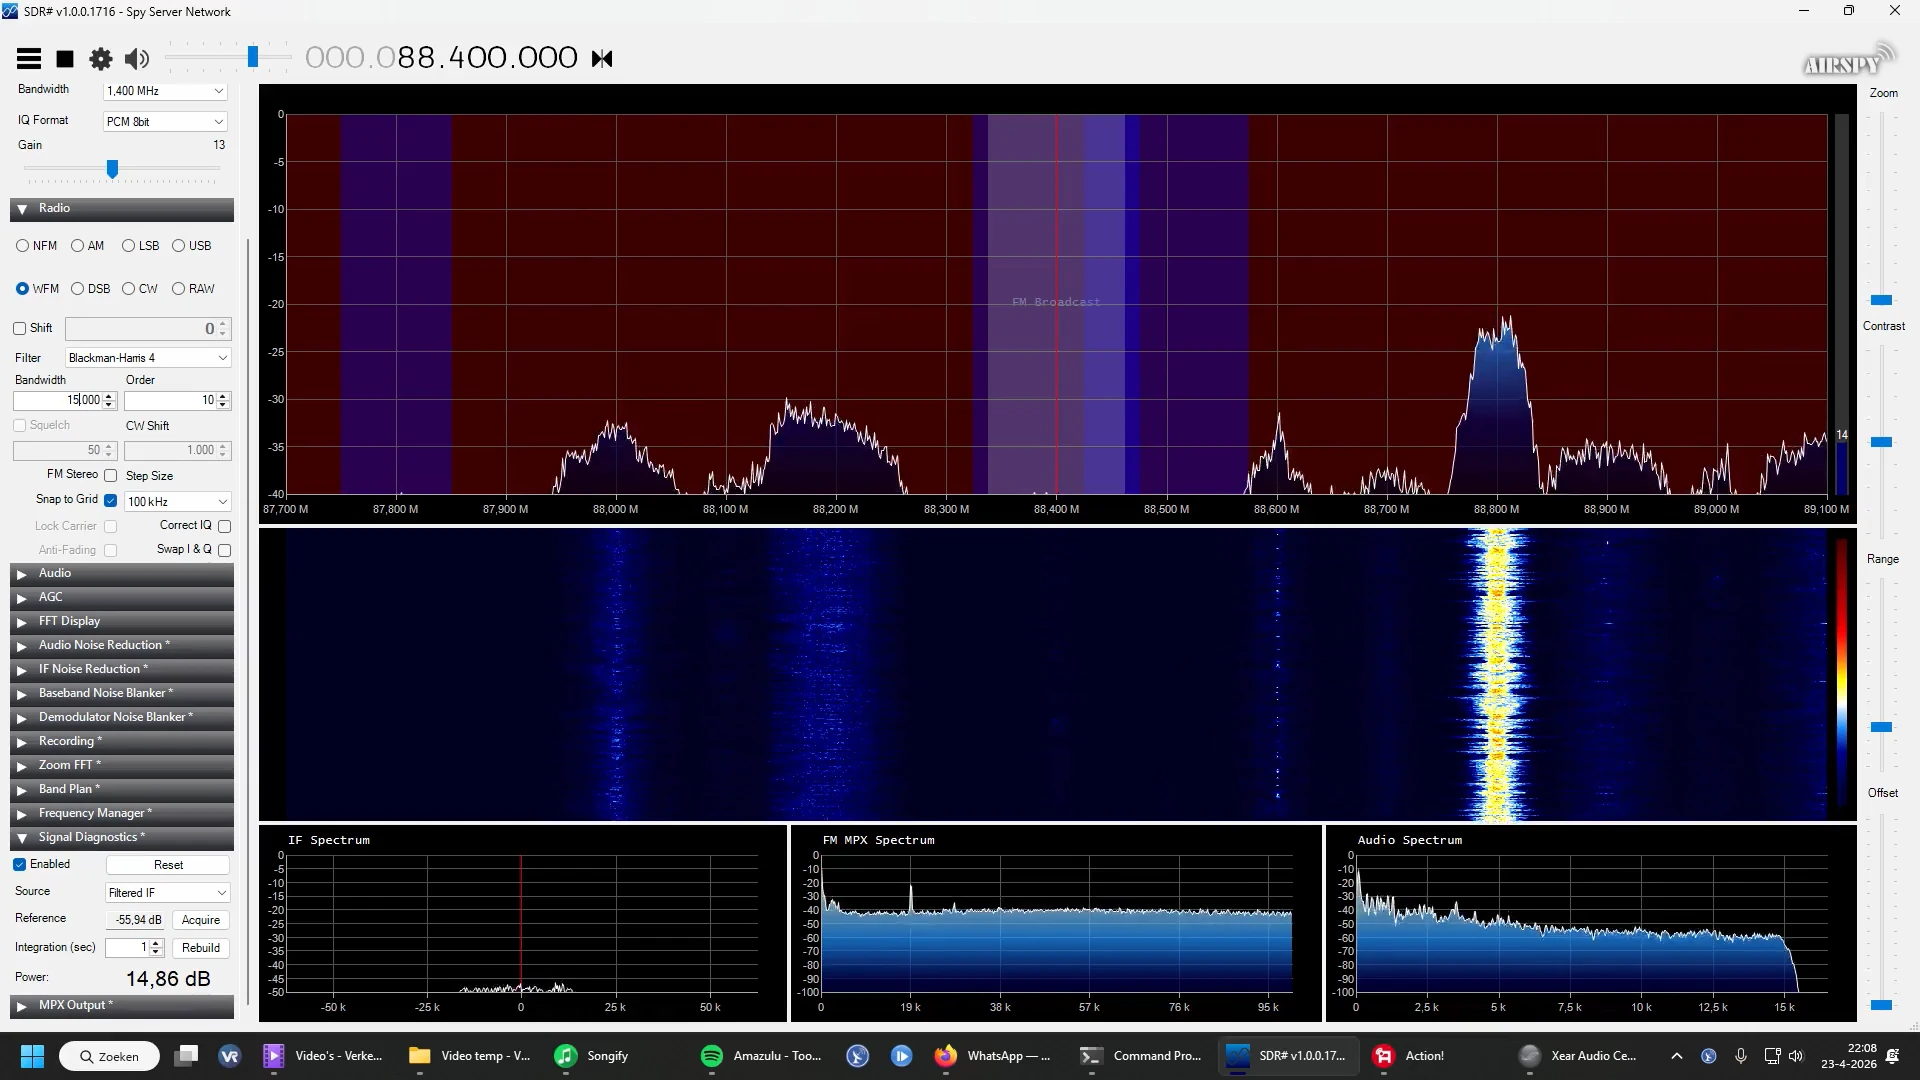Select USB demodulation mode
The width and height of the screenshot is (1920, 1080).
tap(191, 246)
